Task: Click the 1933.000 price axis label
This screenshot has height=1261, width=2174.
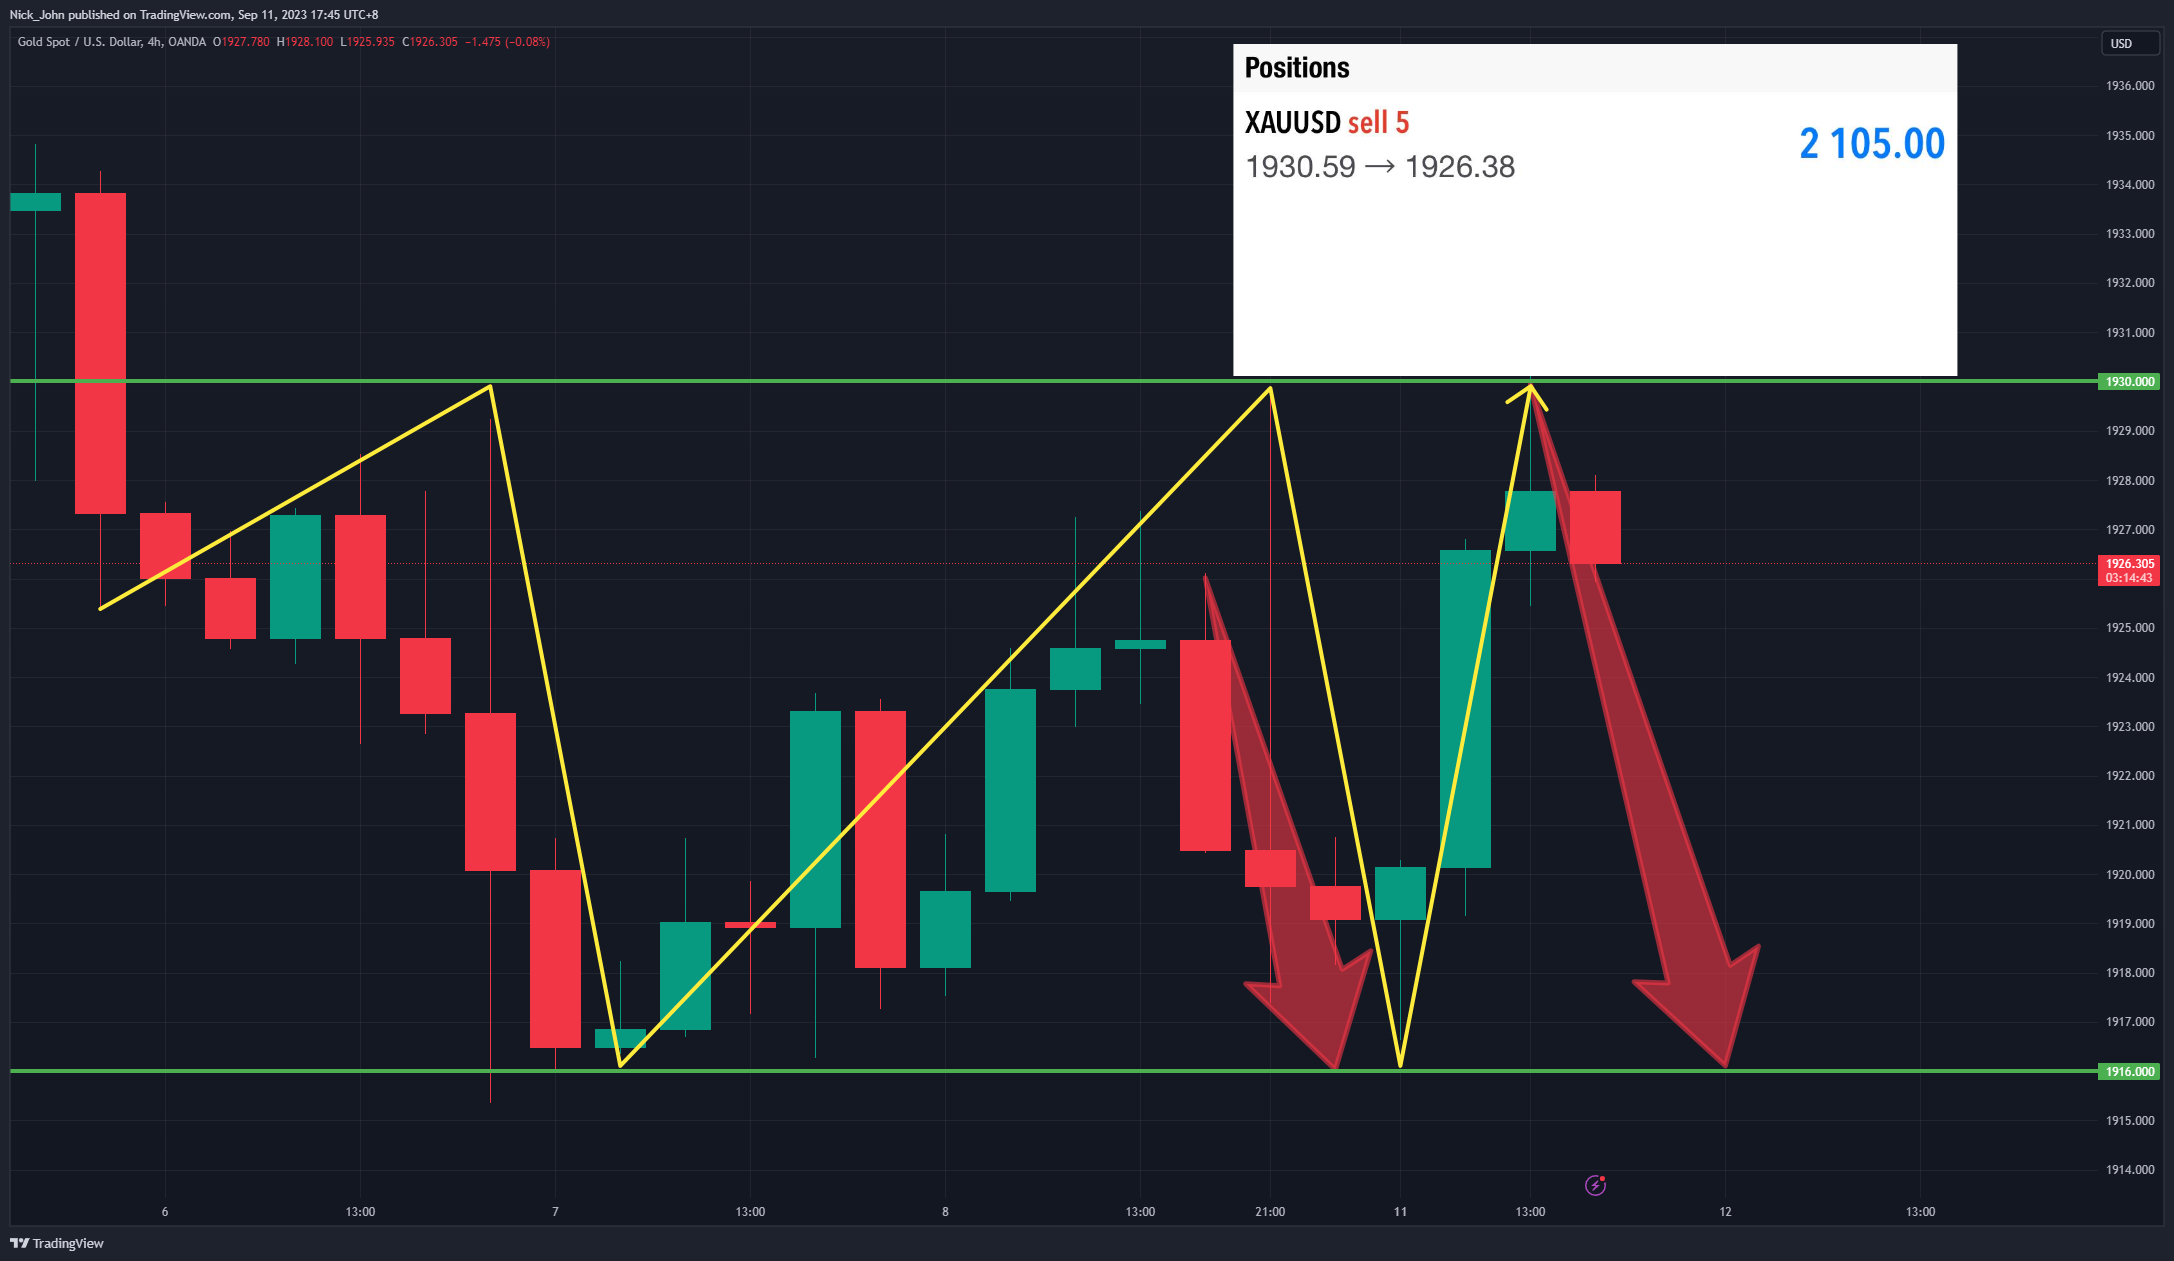Action: point(2130,233)
